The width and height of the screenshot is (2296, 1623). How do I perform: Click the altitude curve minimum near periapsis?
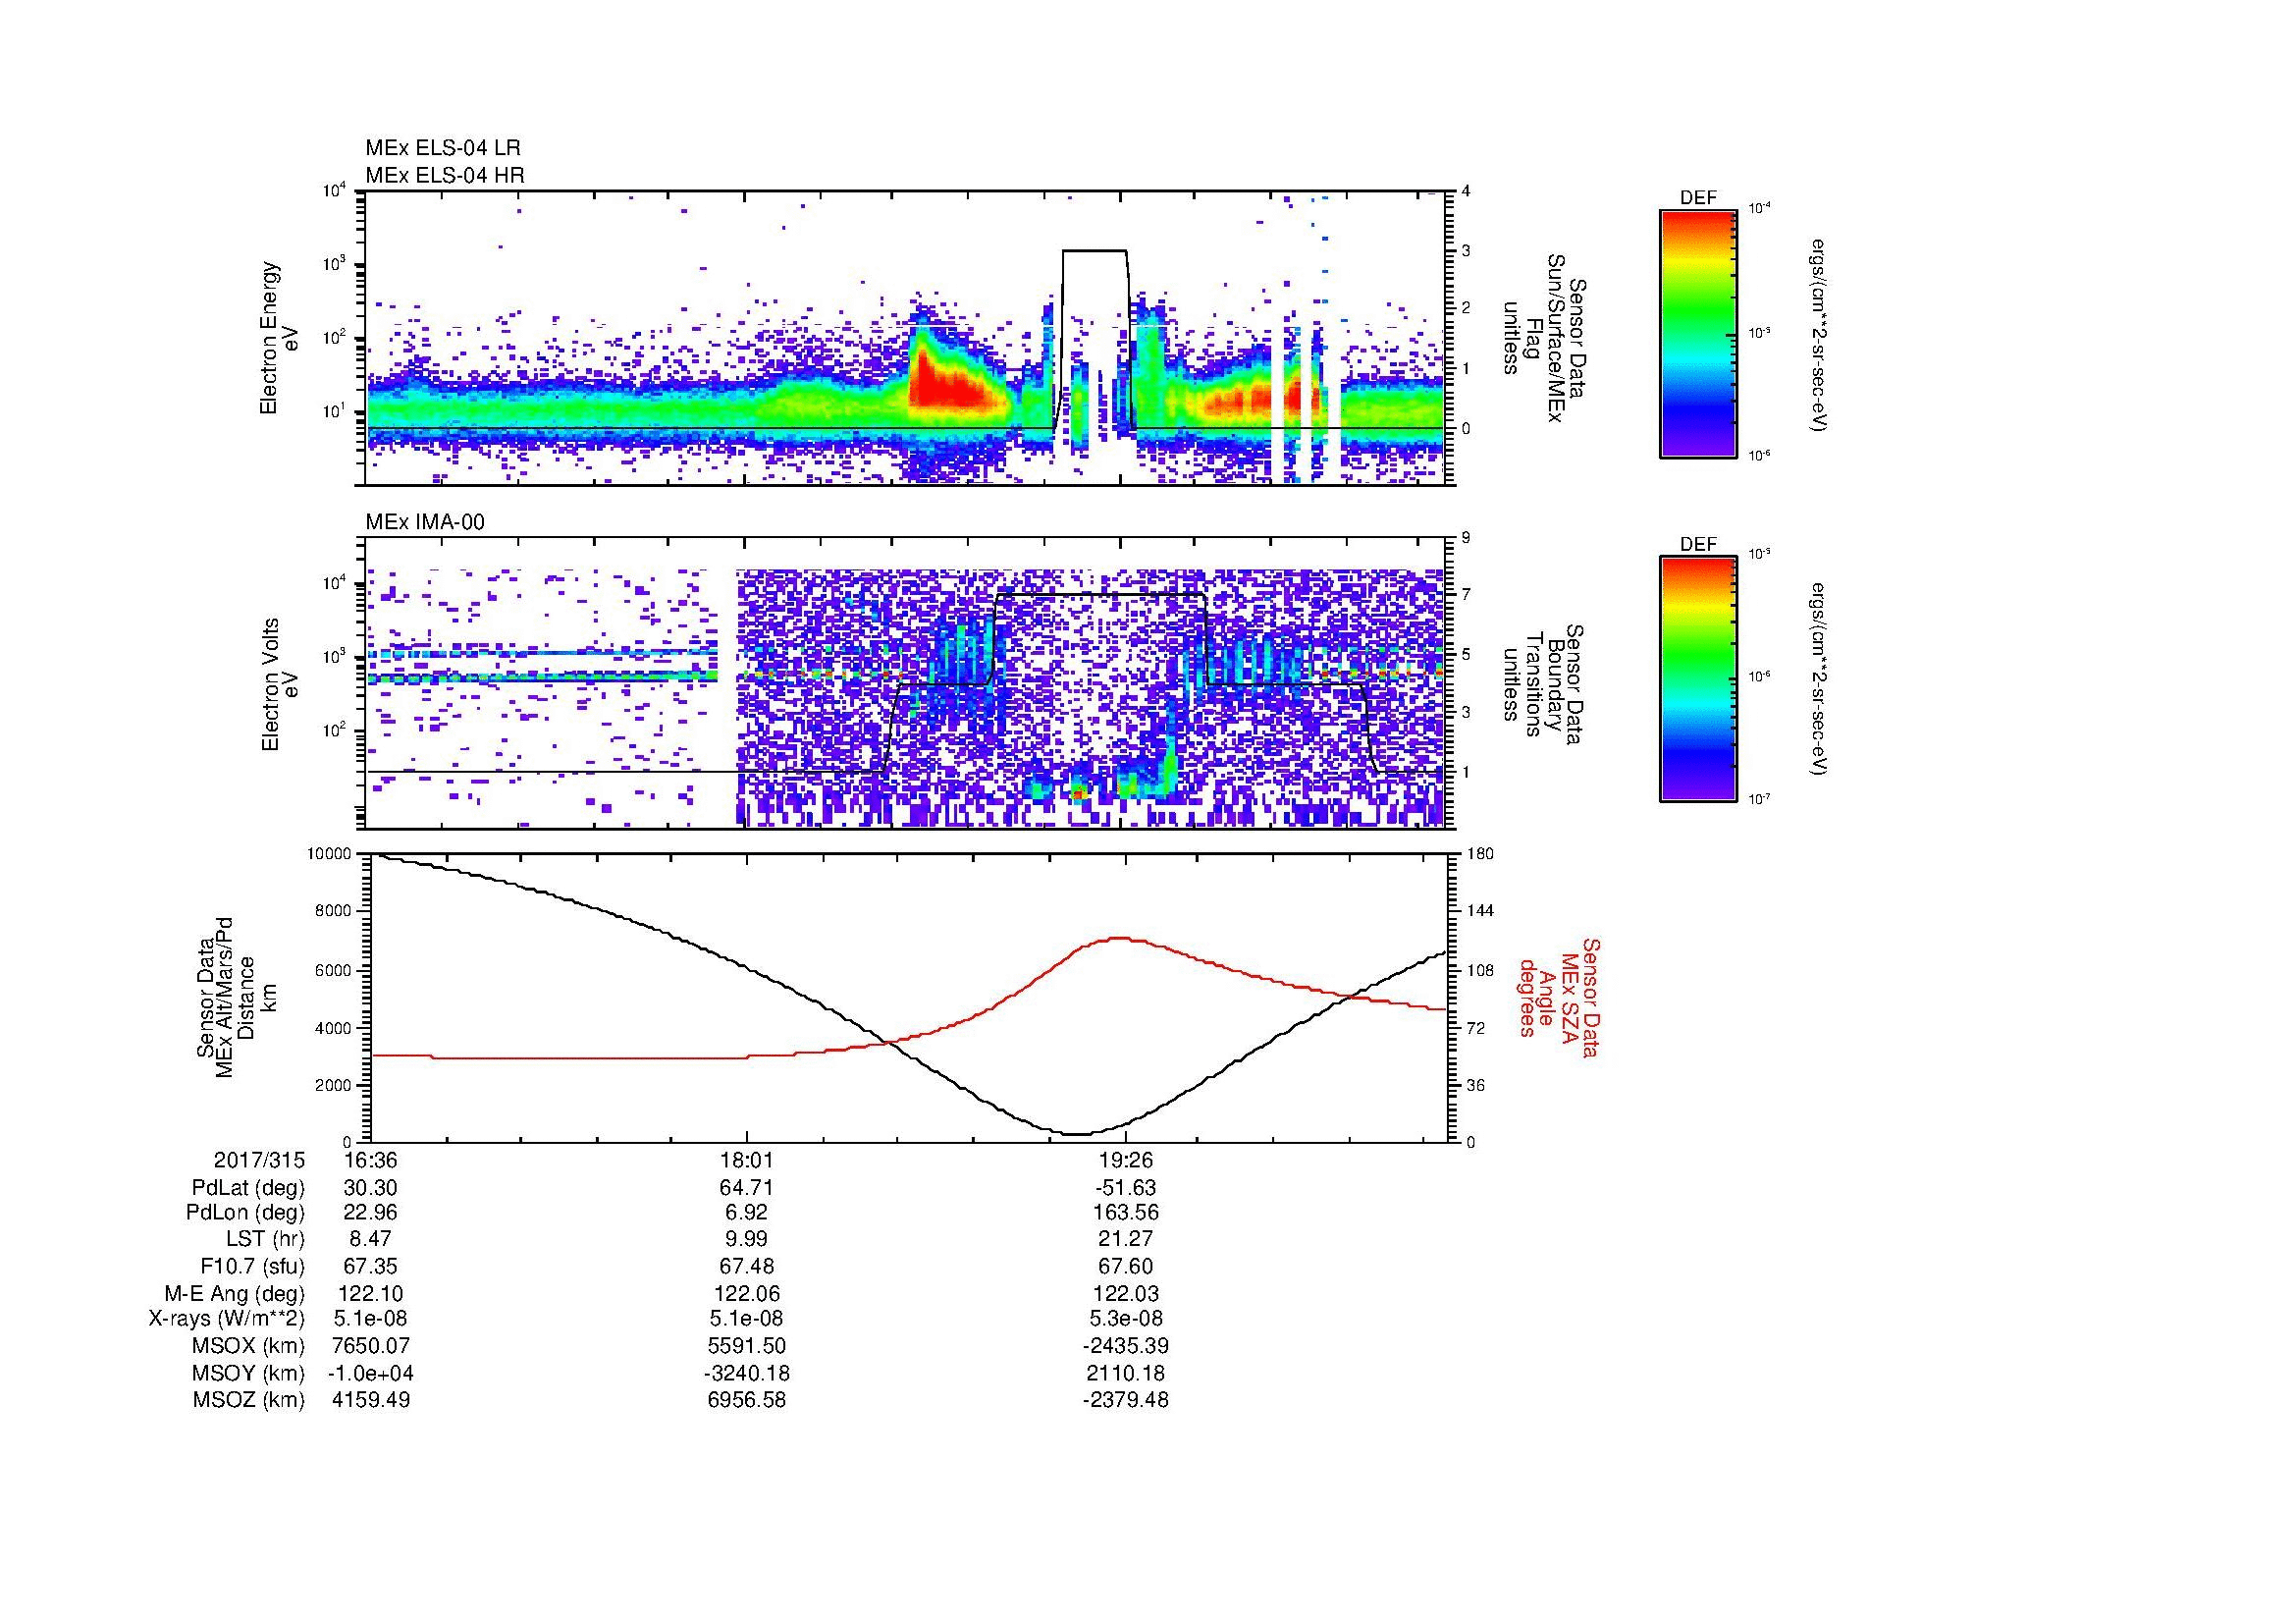pos(1076,1133)
